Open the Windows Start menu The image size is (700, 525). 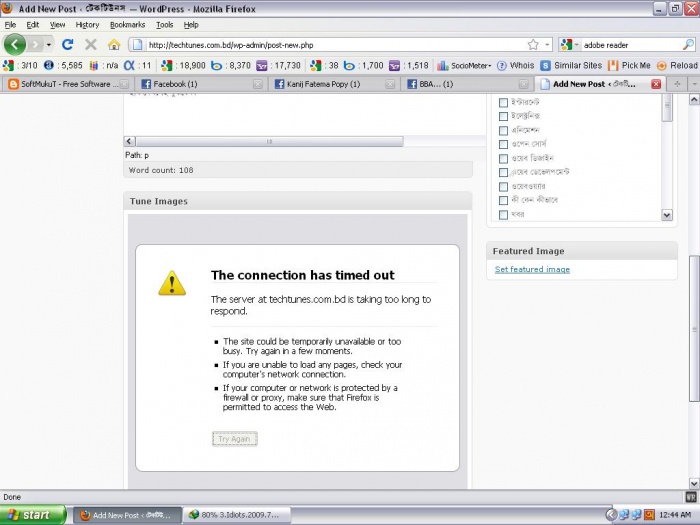pyautogui.click(x=34, y=515)
